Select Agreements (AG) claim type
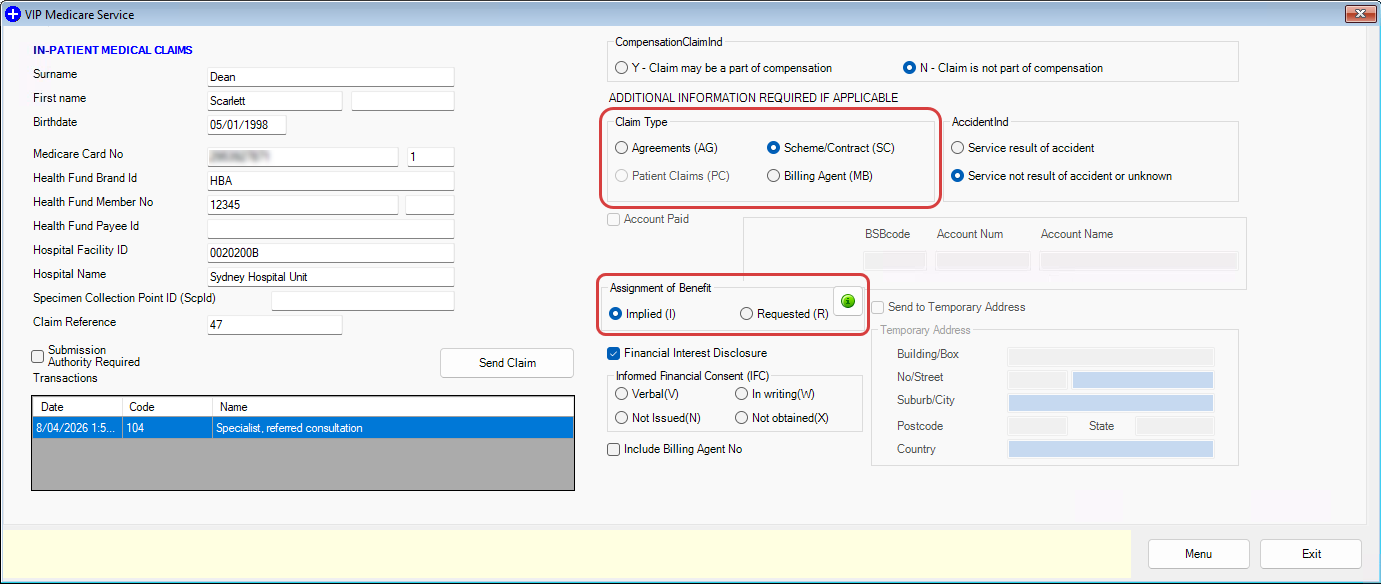1381x584 pixels. click(x=622, y=148)
